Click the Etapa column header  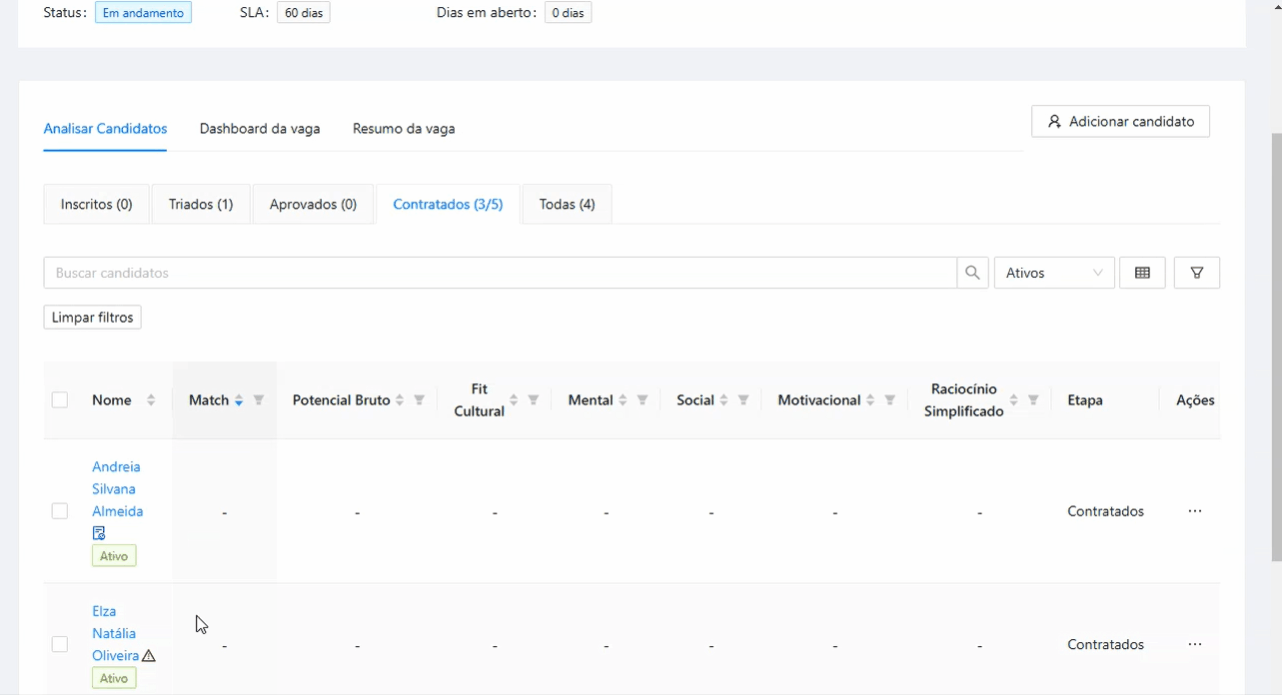pyautogui.click(x=1085, y=400)
